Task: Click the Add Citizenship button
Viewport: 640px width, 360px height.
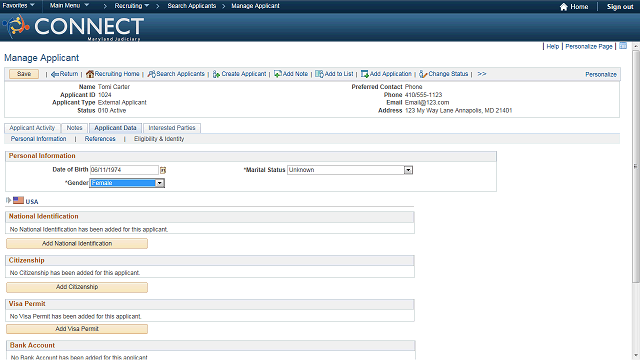Action: pos(77,287)
